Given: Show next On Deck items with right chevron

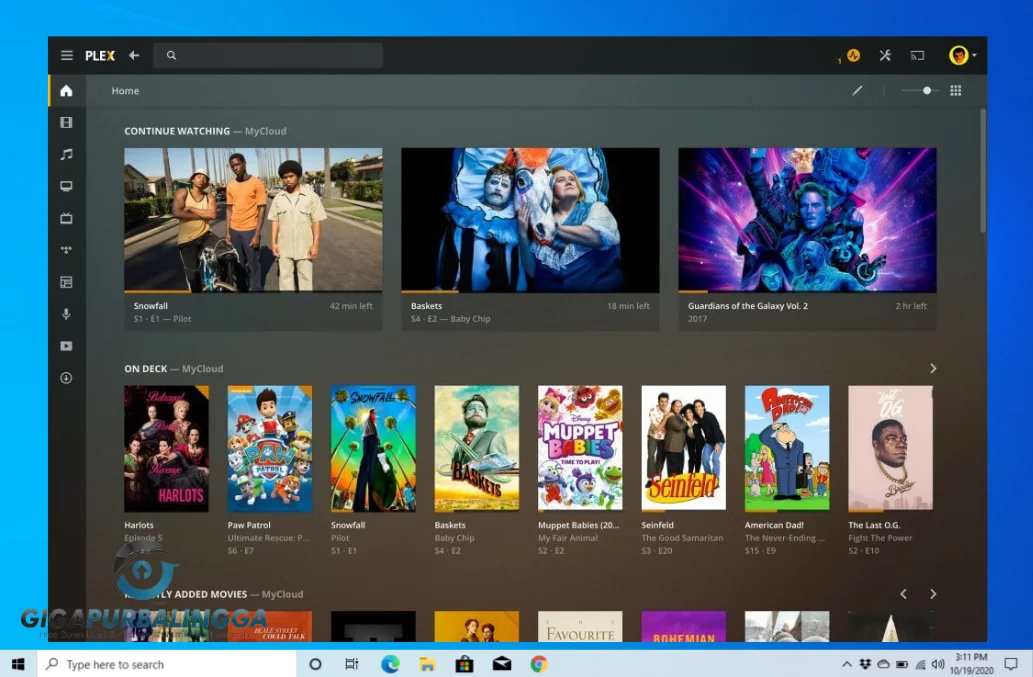Looking at the screenshot, I should tap(933, 368).
